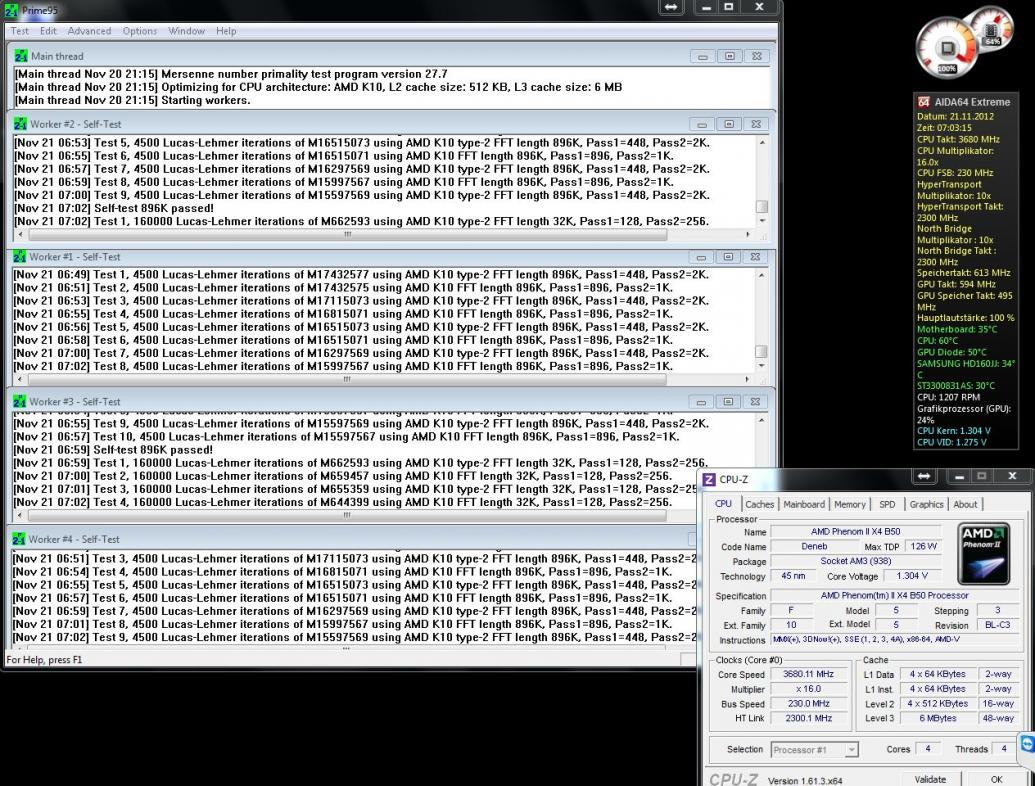Click the Bus Speed value 230.0 MHz
The width and height of the screenshot is (1035, 786).
point(809,704)
